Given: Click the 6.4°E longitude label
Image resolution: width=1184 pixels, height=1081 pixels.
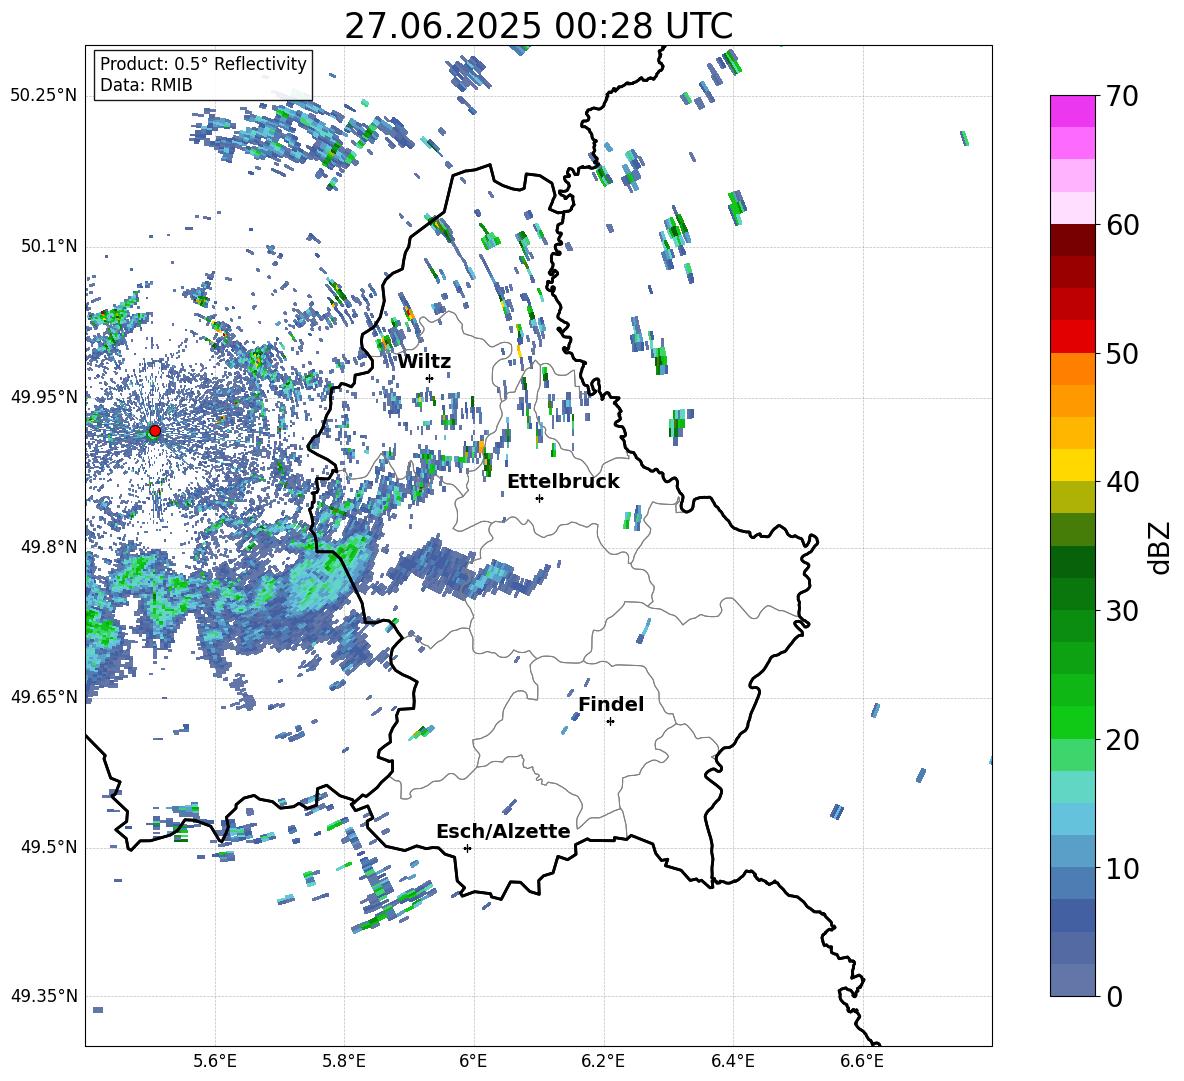Looking at the screenshot, I should point(732,1062).
